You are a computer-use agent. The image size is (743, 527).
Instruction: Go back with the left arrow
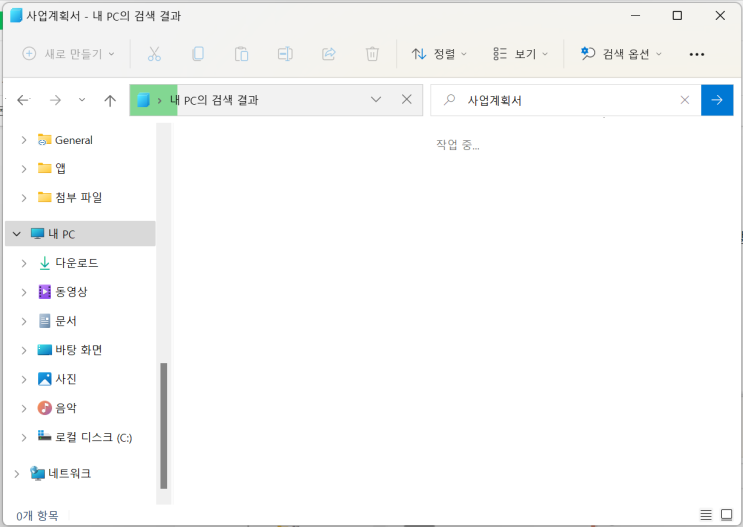pos(23,100)
